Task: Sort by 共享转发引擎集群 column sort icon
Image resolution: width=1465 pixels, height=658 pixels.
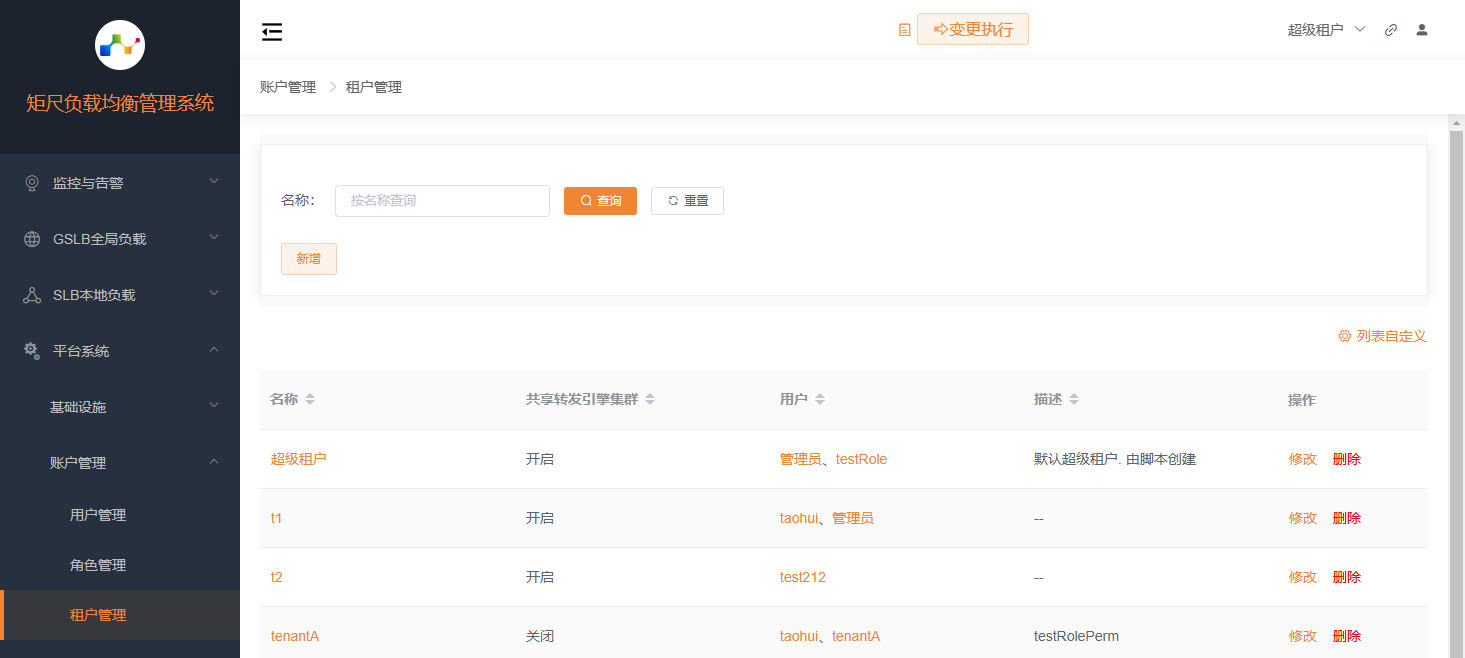Action: (x=650, y=400)
